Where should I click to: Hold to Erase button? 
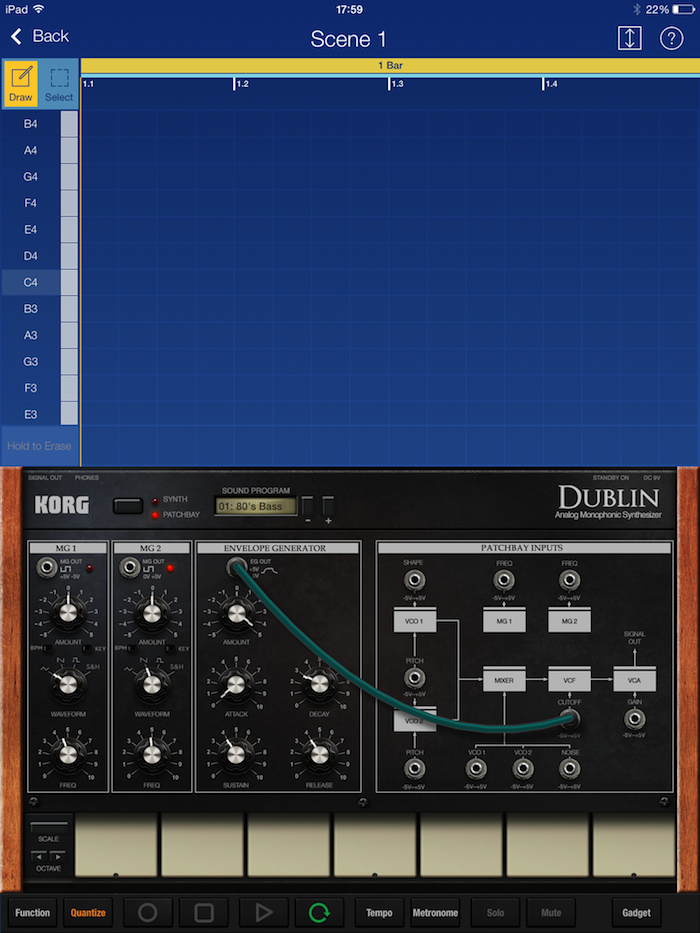39,446
